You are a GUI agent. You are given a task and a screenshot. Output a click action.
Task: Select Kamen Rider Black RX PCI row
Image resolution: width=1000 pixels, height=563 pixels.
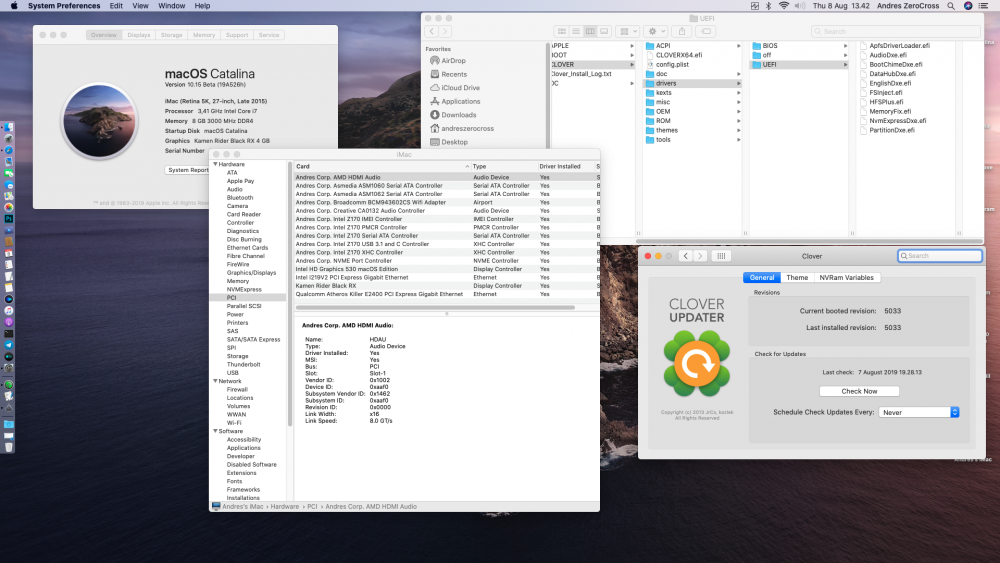[445, 286]
